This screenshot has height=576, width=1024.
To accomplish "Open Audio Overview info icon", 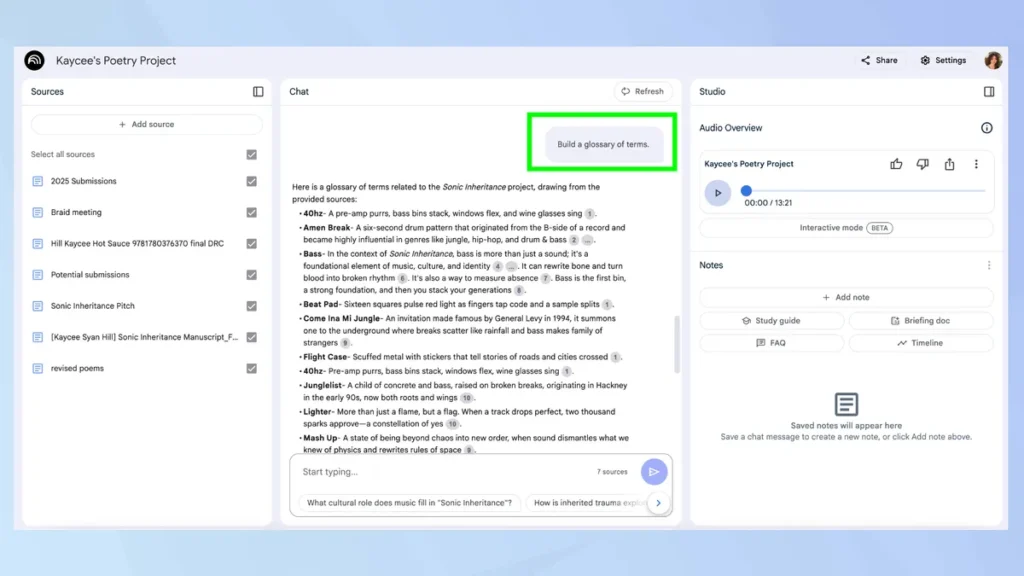I will tap(987, 128).
